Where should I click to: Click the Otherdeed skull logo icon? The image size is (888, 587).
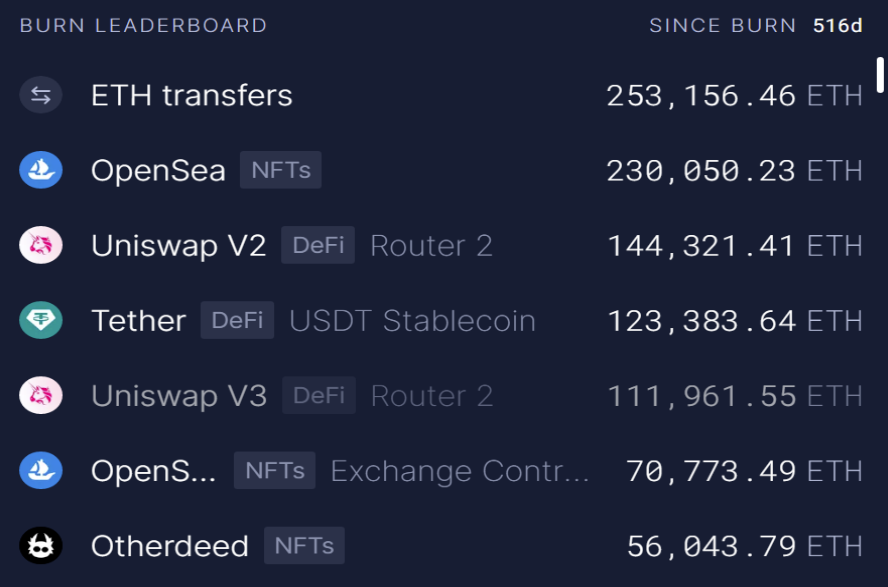point(41,546)
